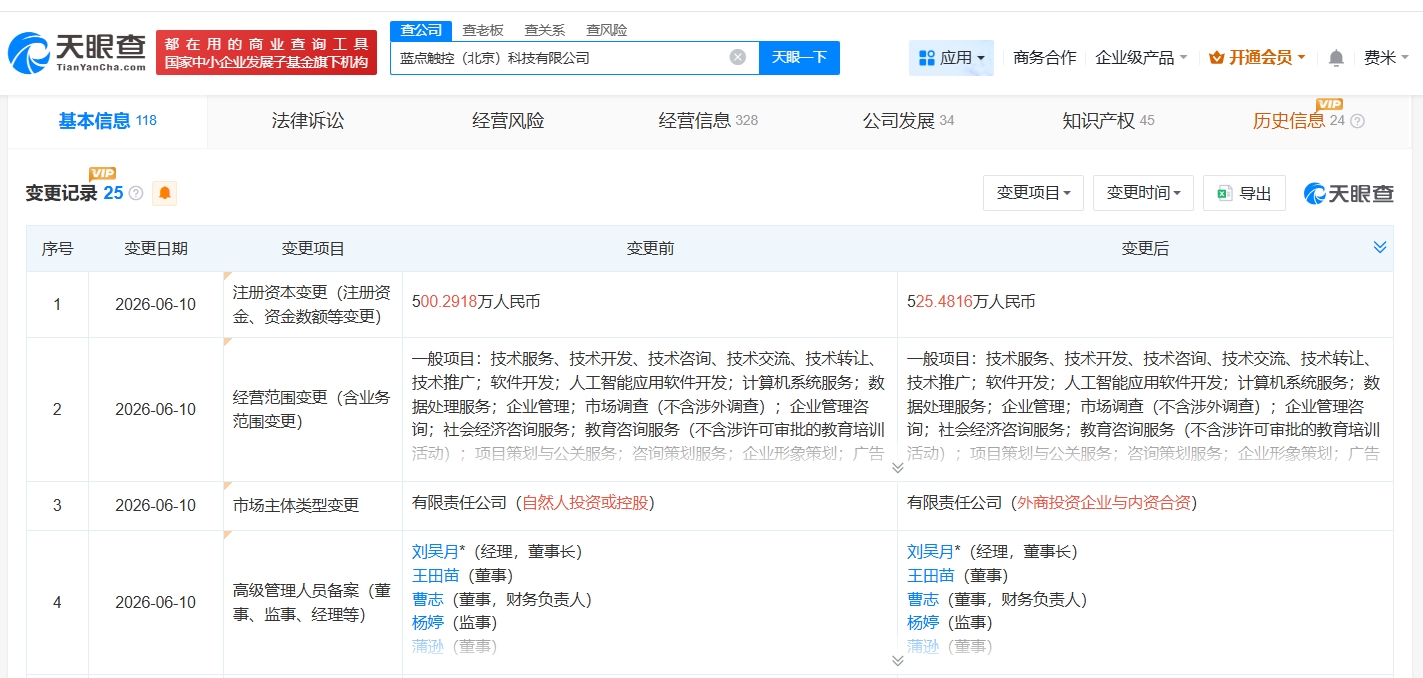Click the 高级管理人员备案 item cell

(x=313, y=603)
